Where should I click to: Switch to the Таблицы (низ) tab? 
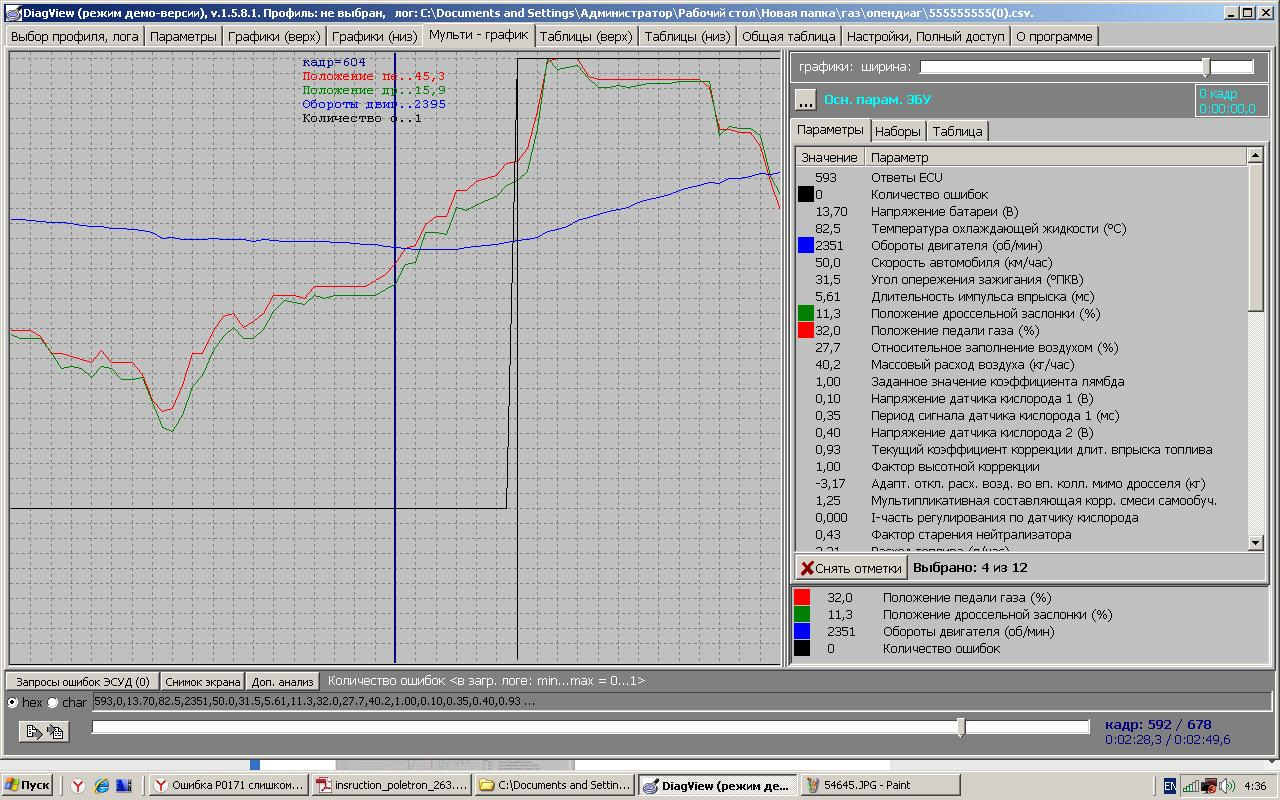coord(687,36)
